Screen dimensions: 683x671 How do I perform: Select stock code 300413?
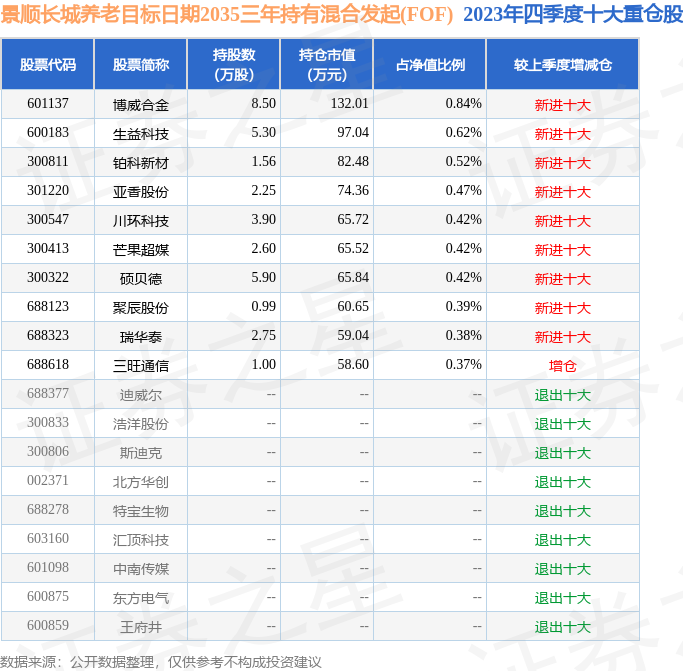click(48, 248)
